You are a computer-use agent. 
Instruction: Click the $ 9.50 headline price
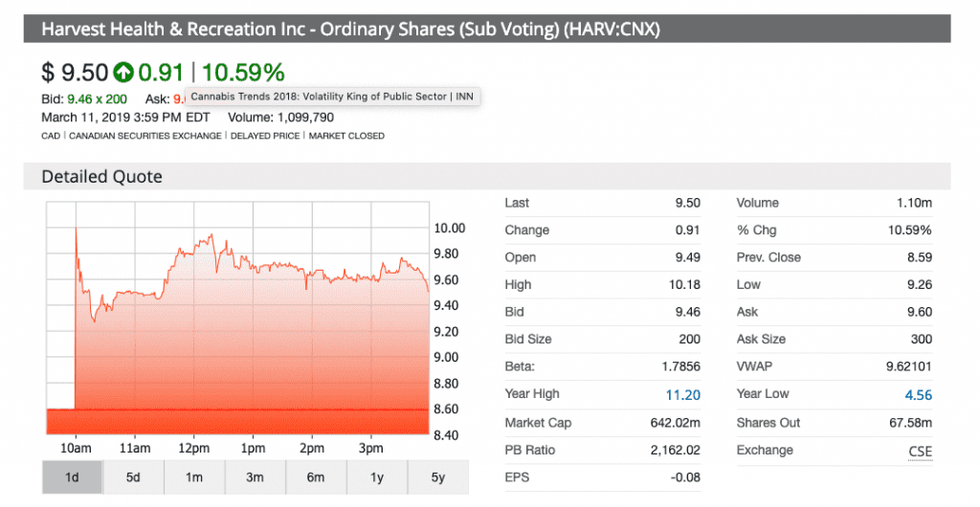pos(73,72)
